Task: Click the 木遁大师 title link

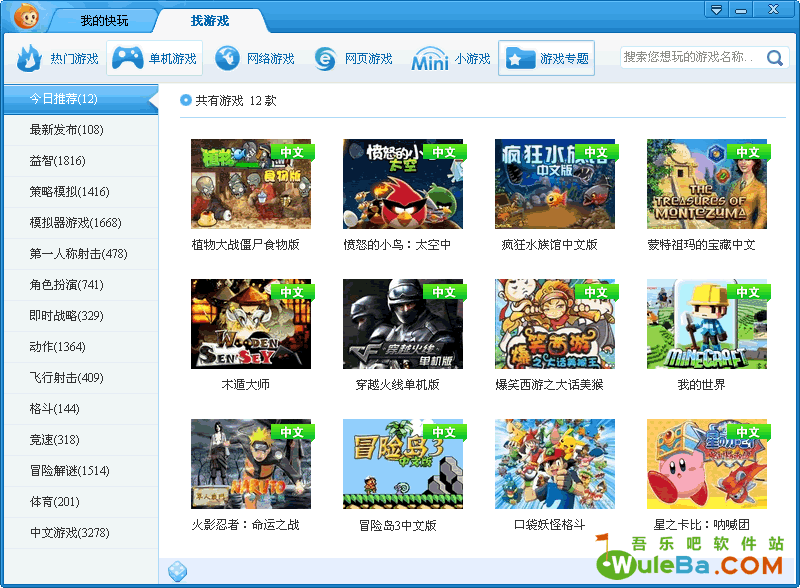Action: pyautogui.click(x=245, y=385)
